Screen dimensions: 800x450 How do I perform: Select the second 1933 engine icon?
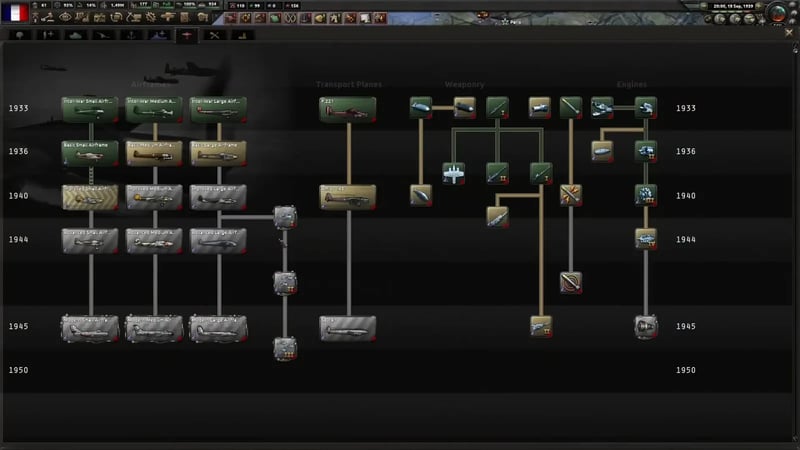(645, 108)
